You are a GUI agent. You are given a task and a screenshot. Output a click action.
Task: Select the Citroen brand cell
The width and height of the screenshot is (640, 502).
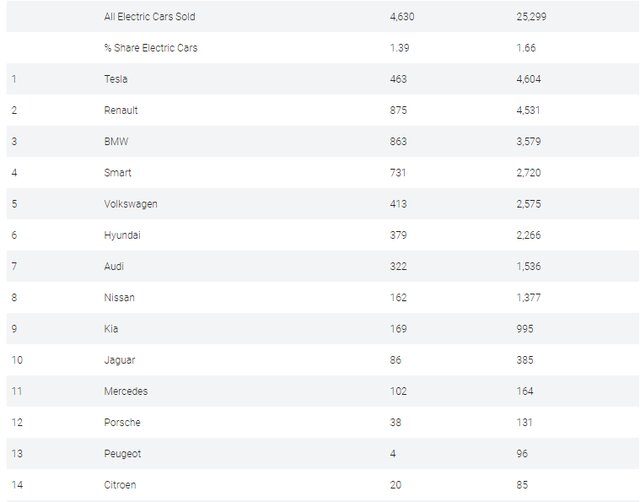click(120, 485)
